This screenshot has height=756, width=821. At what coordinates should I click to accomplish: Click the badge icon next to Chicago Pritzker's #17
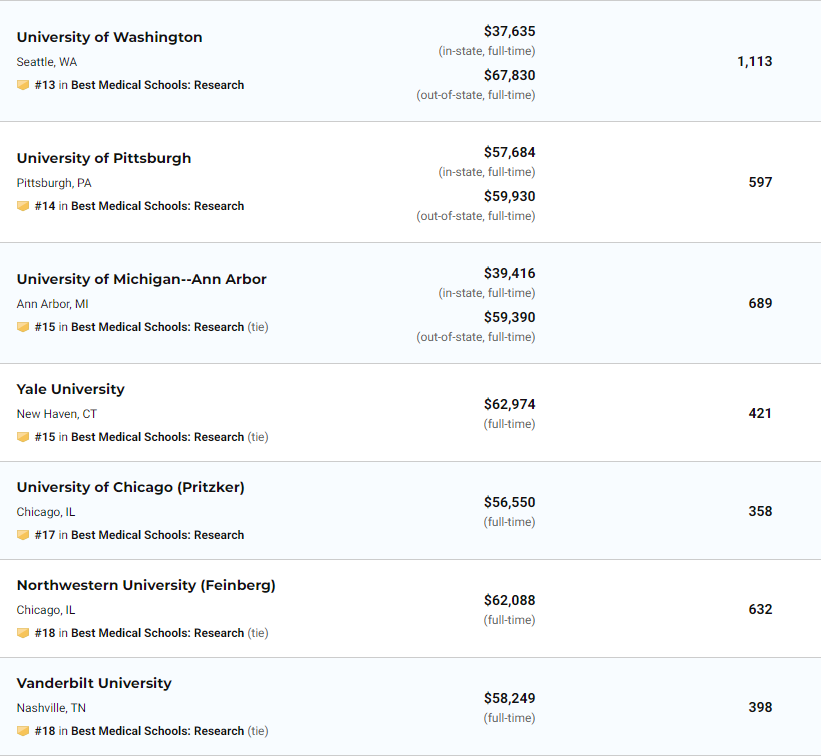23,535
